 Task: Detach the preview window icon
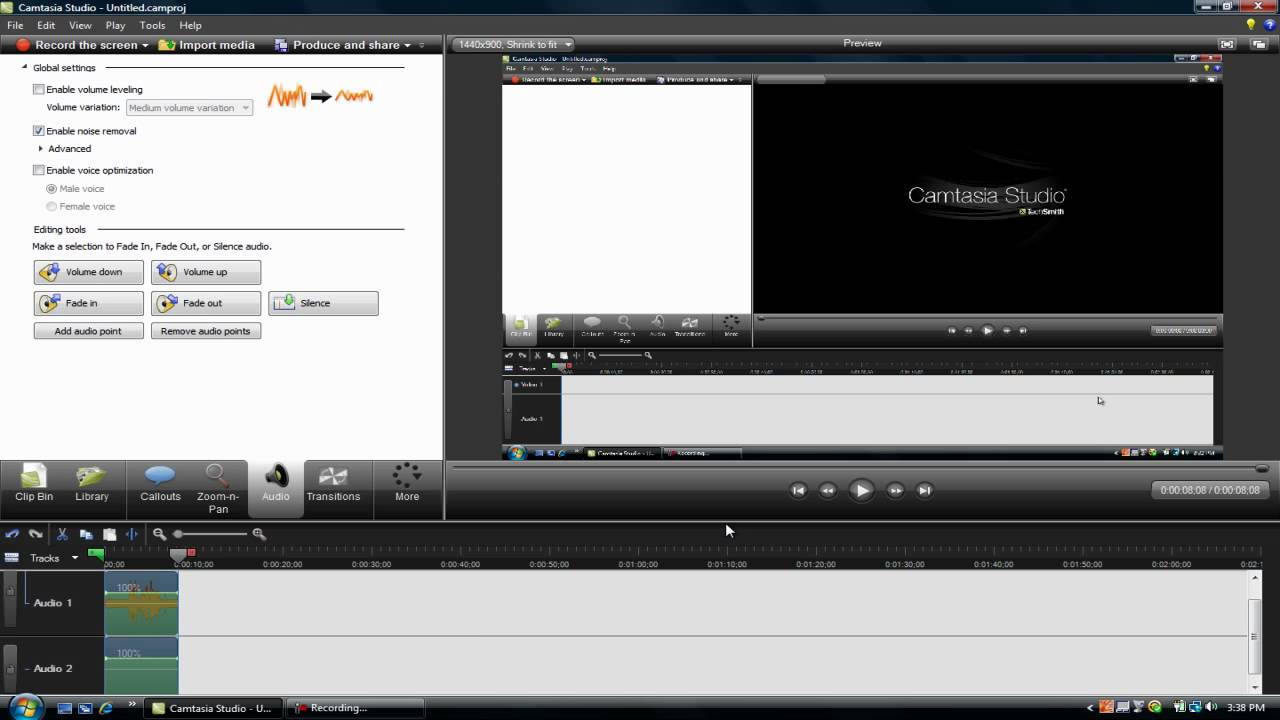(x=1260, y=44)
